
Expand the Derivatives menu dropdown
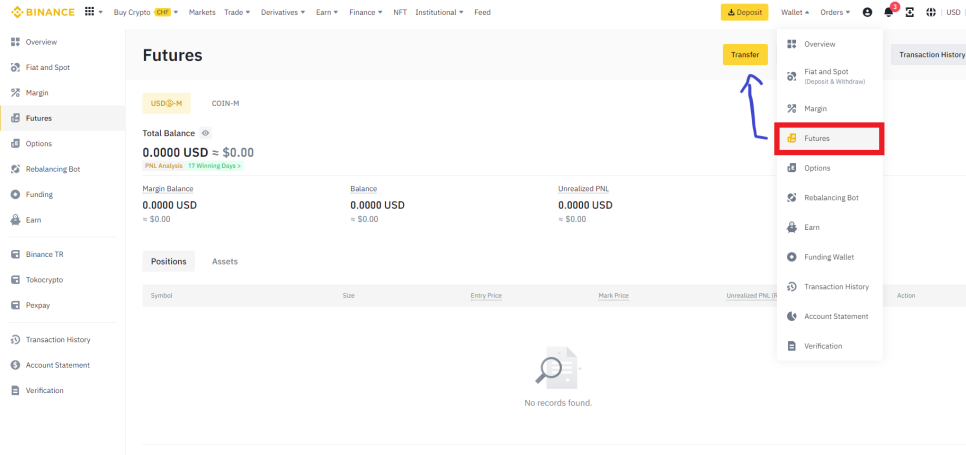(283, 12)
